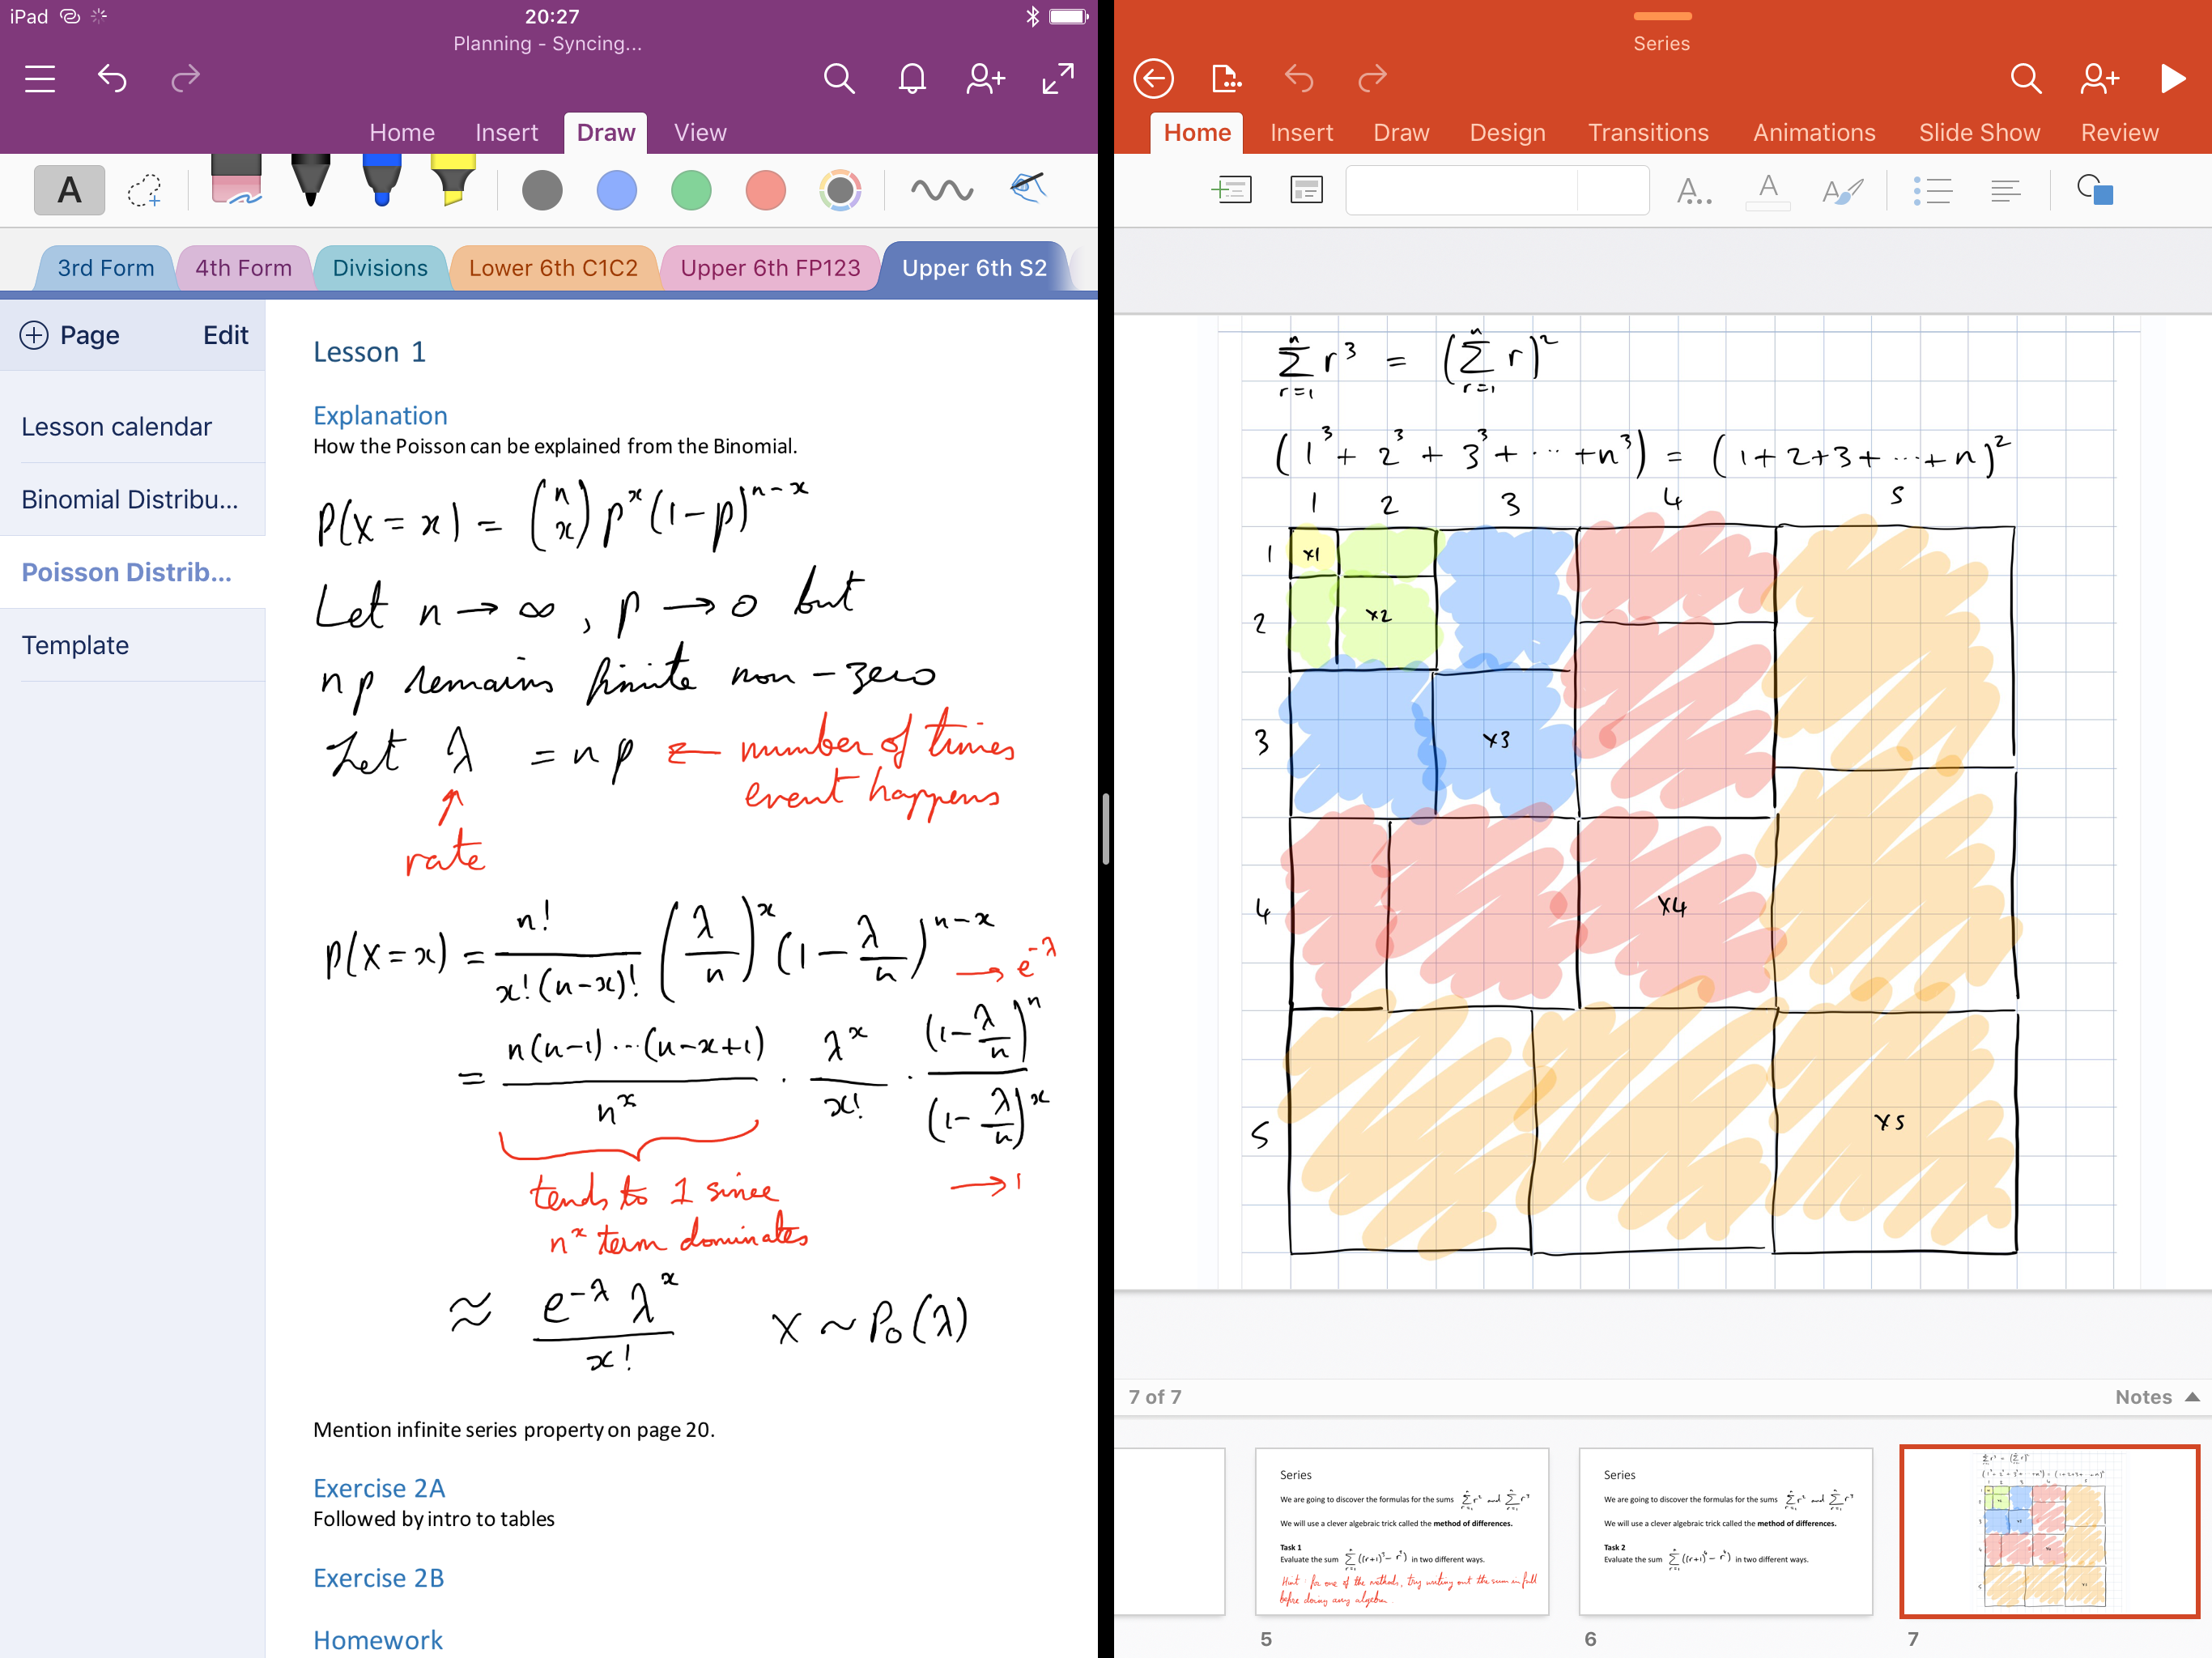This screenshot has height=1658, width=2212.
Task: Click the back navigation button in PowerPoint
Action: (1150, 79)
